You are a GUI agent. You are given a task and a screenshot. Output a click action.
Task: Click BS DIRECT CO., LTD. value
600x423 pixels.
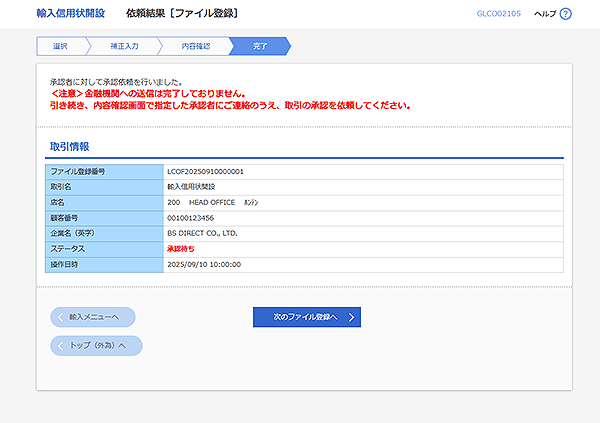pyautogui.click(x=202, y=234)
